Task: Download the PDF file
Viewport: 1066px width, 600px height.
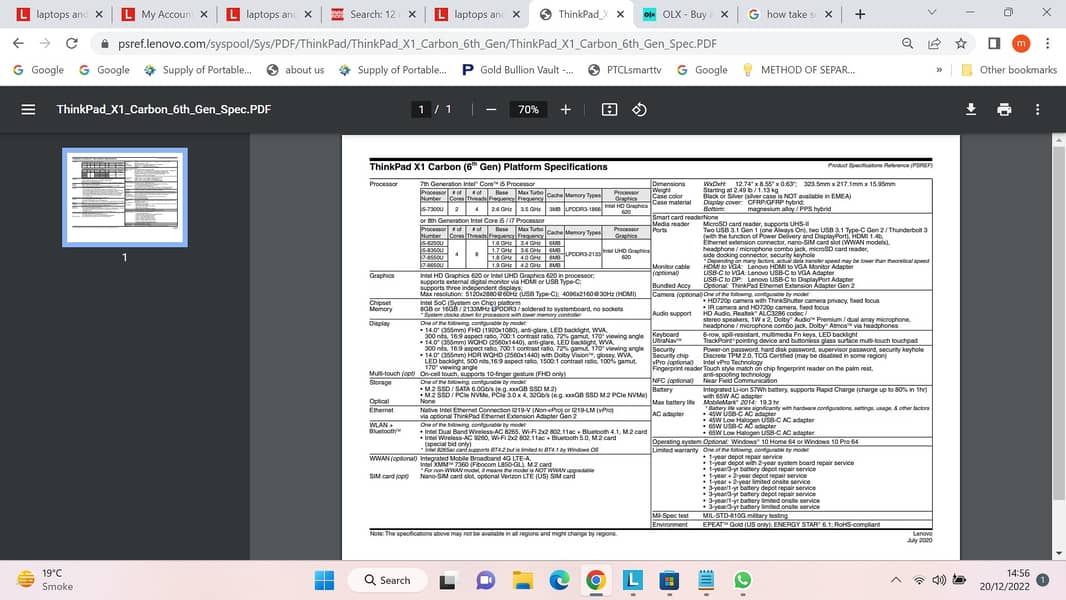Action: pos(970,109)
